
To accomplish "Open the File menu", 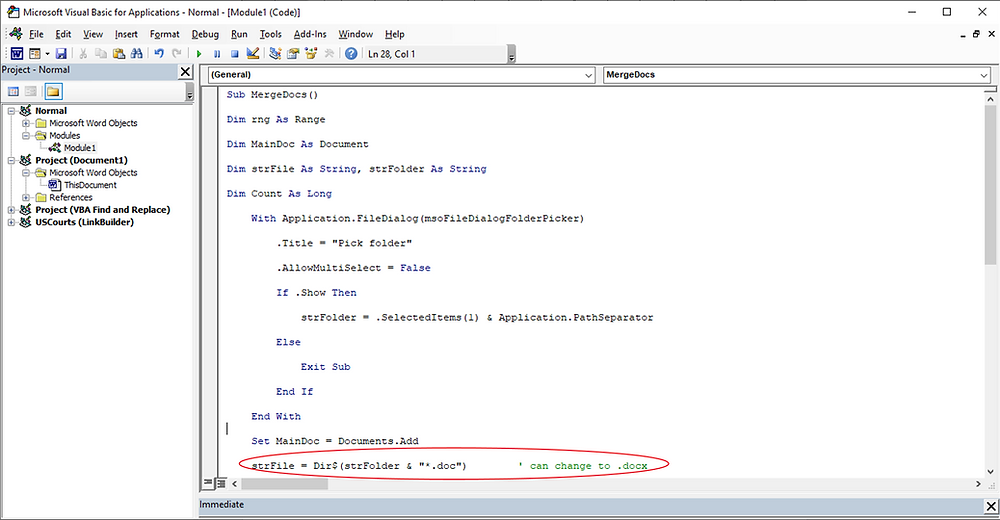I will [36, 34].
